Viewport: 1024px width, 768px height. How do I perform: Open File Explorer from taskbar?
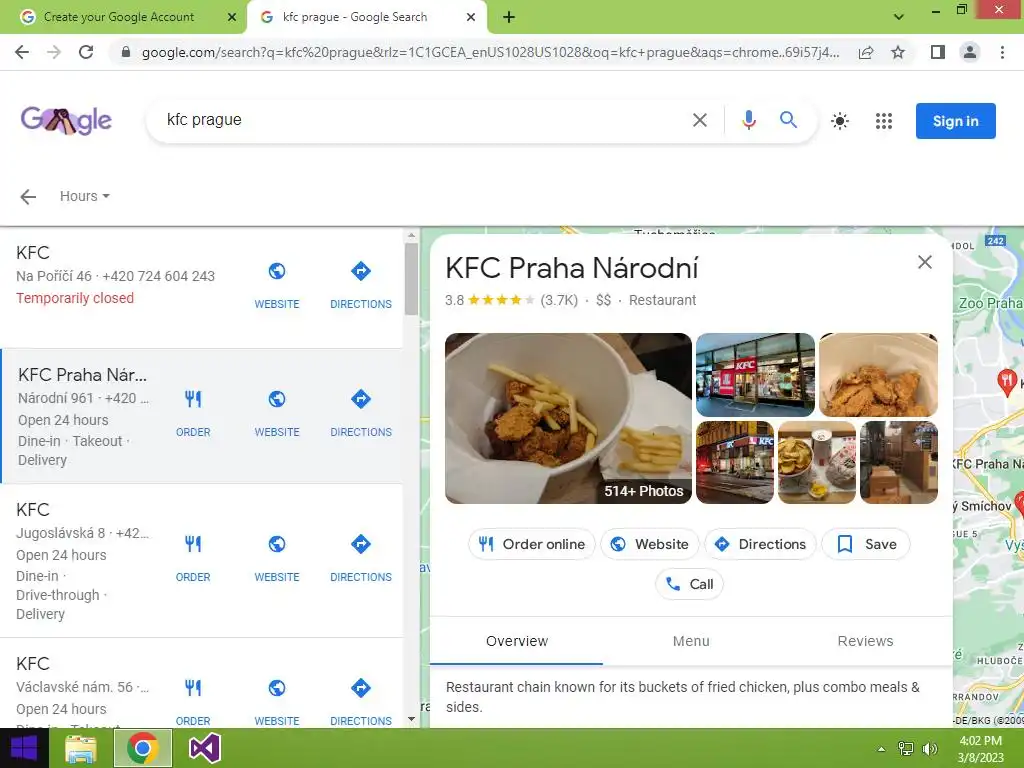click(x=81, y=748)
